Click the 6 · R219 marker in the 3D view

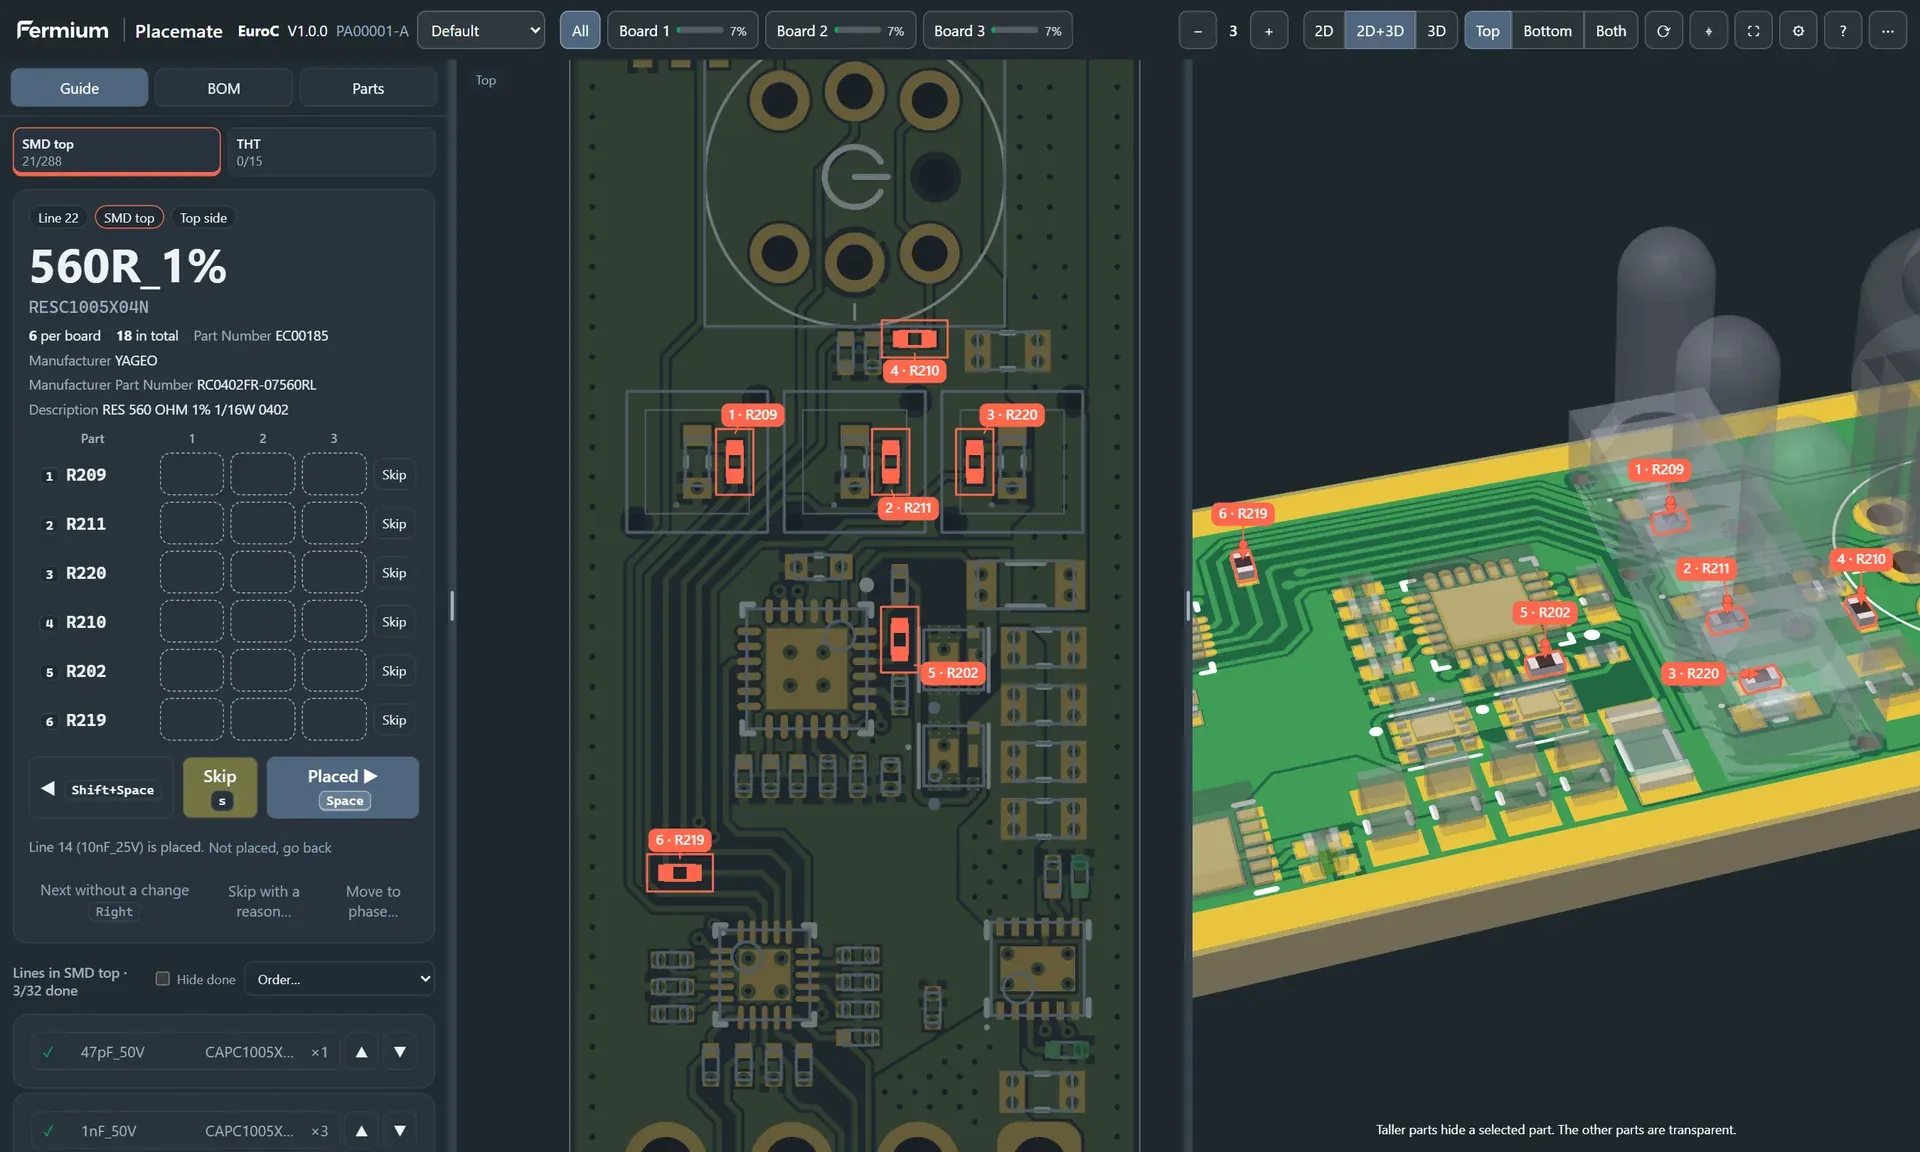click(1242, 513)
